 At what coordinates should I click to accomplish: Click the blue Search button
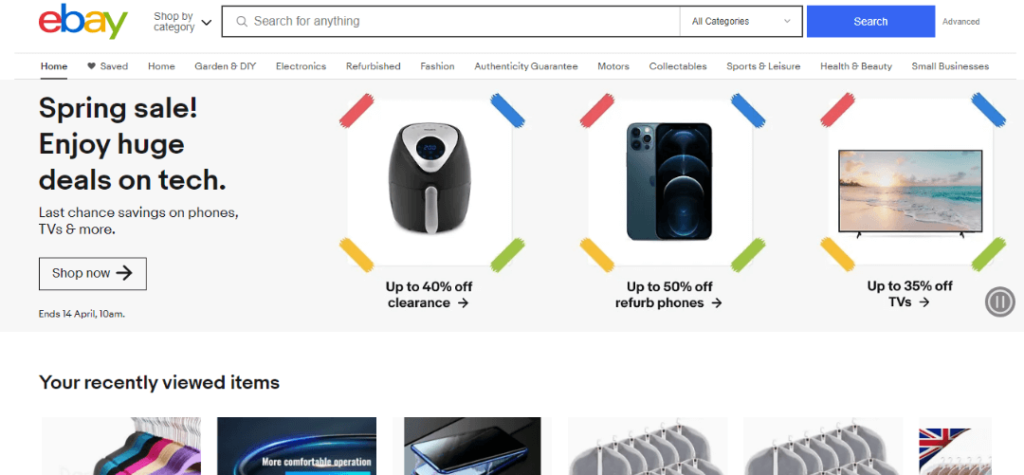[x=871, y=22]
